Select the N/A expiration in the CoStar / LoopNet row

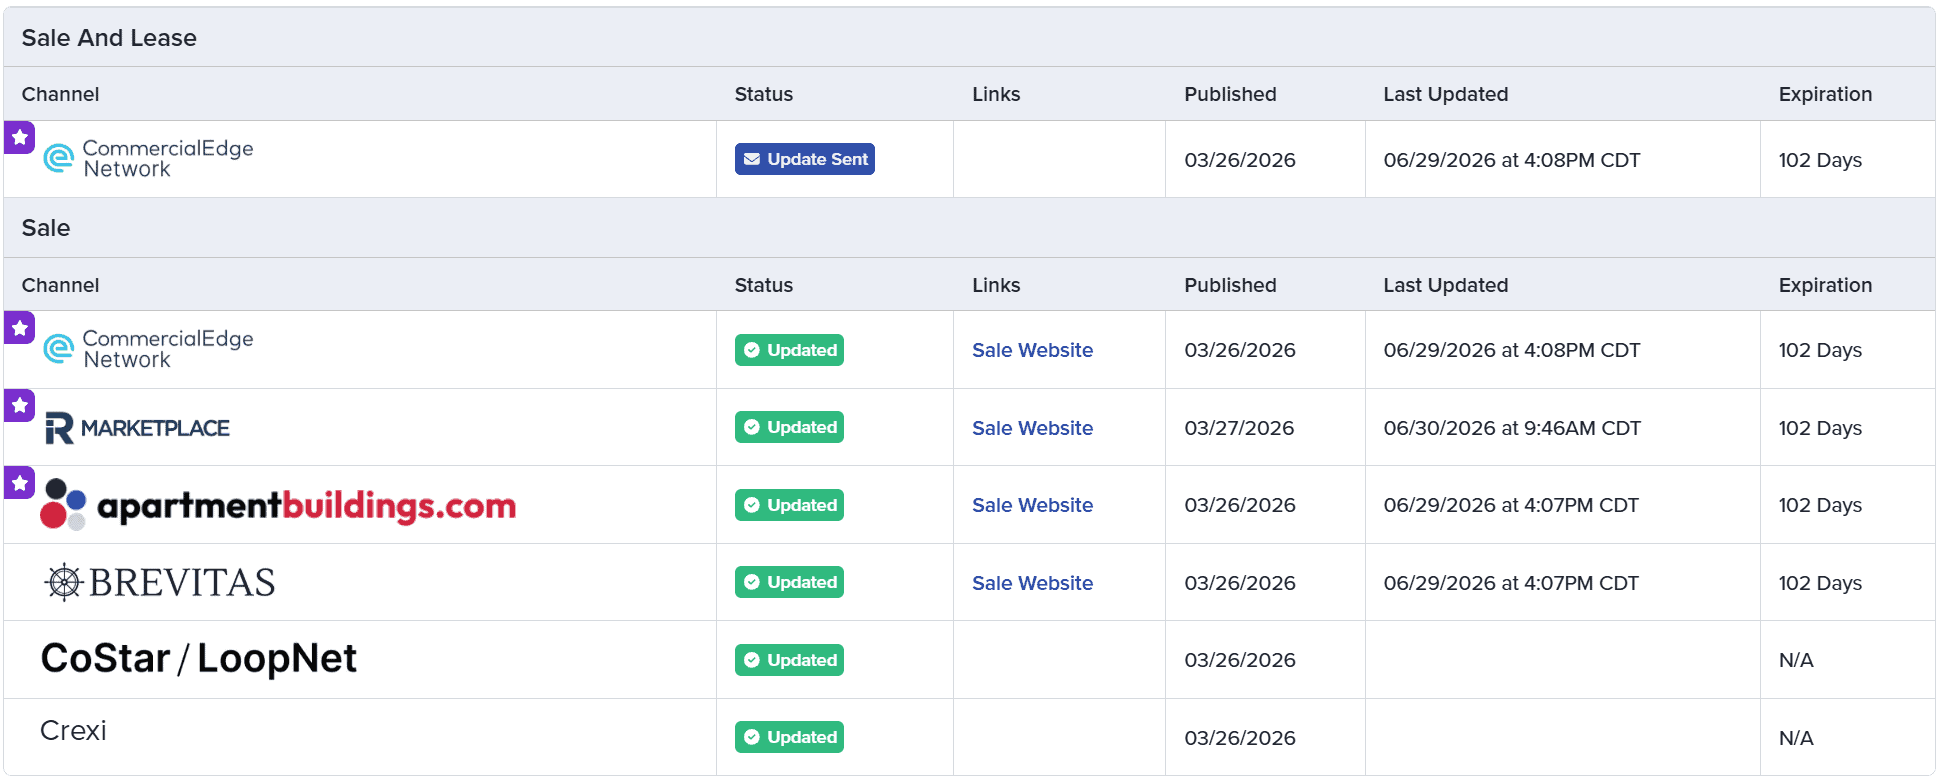(1796, 660)
